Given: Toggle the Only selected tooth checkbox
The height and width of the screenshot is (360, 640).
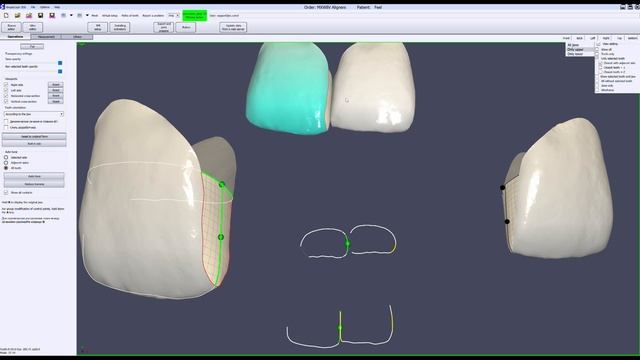Looking at the screenshot, I should (x=598, y=58).
